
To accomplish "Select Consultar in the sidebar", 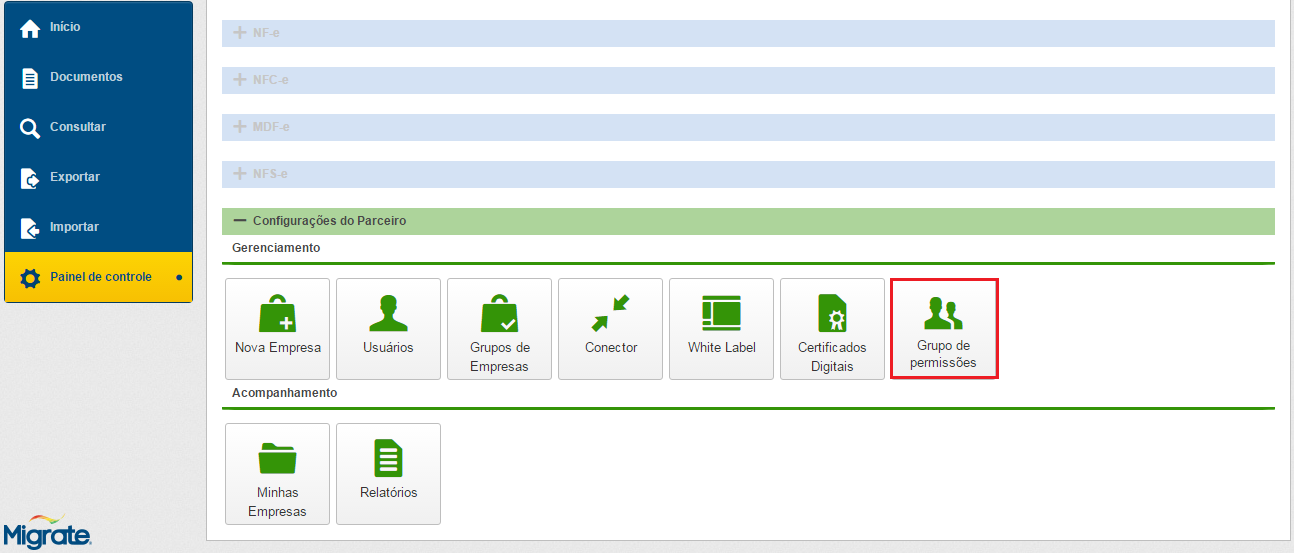I will pos(98,127).
